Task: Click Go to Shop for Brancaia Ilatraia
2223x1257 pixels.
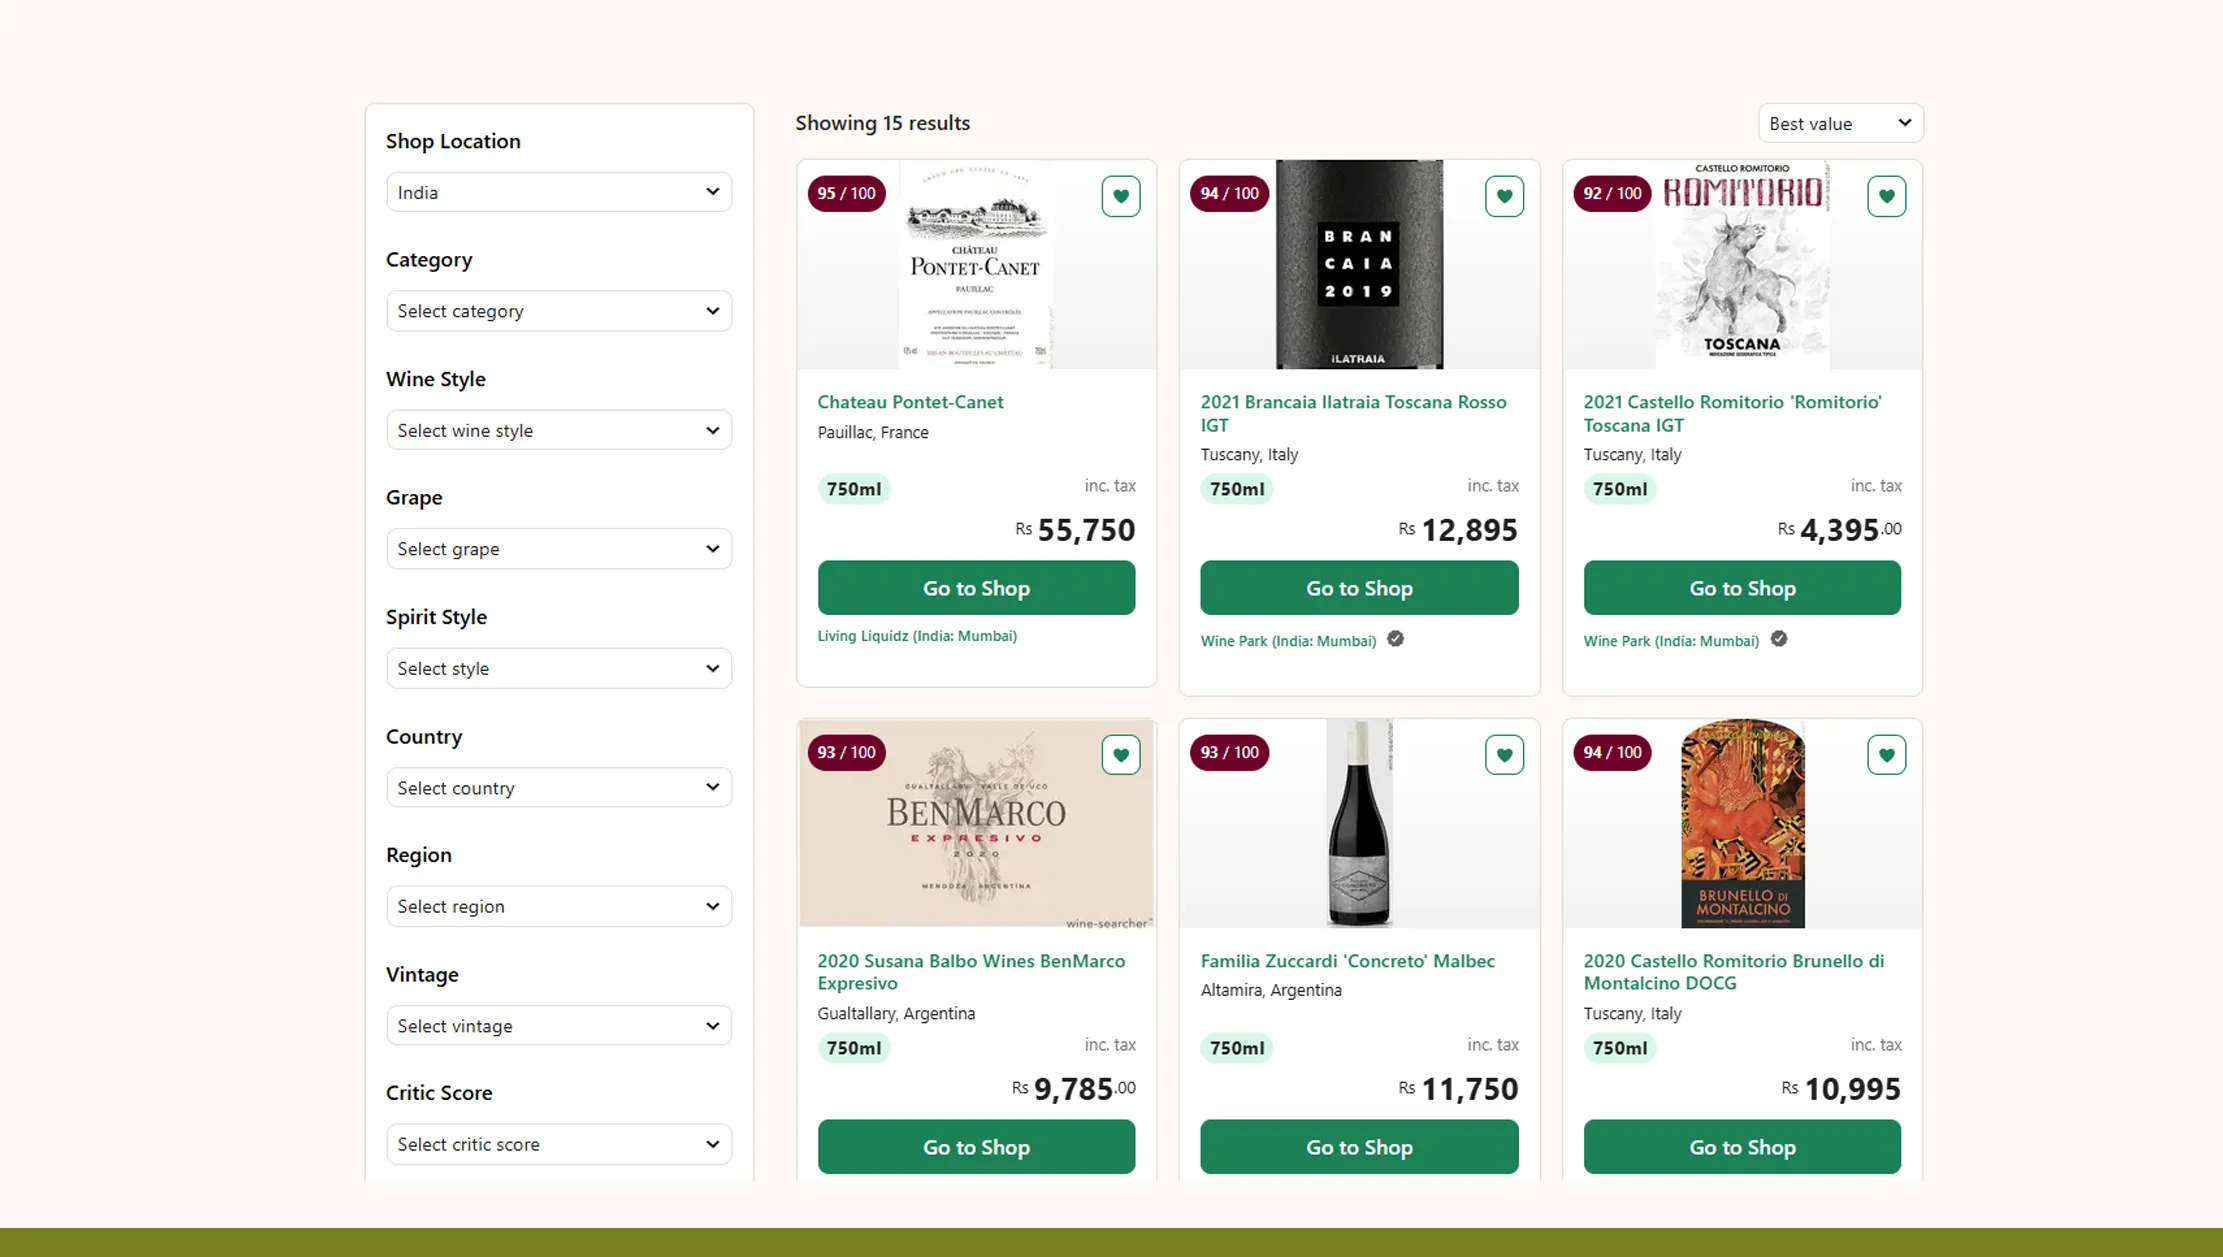Action: pos(1359,588)
